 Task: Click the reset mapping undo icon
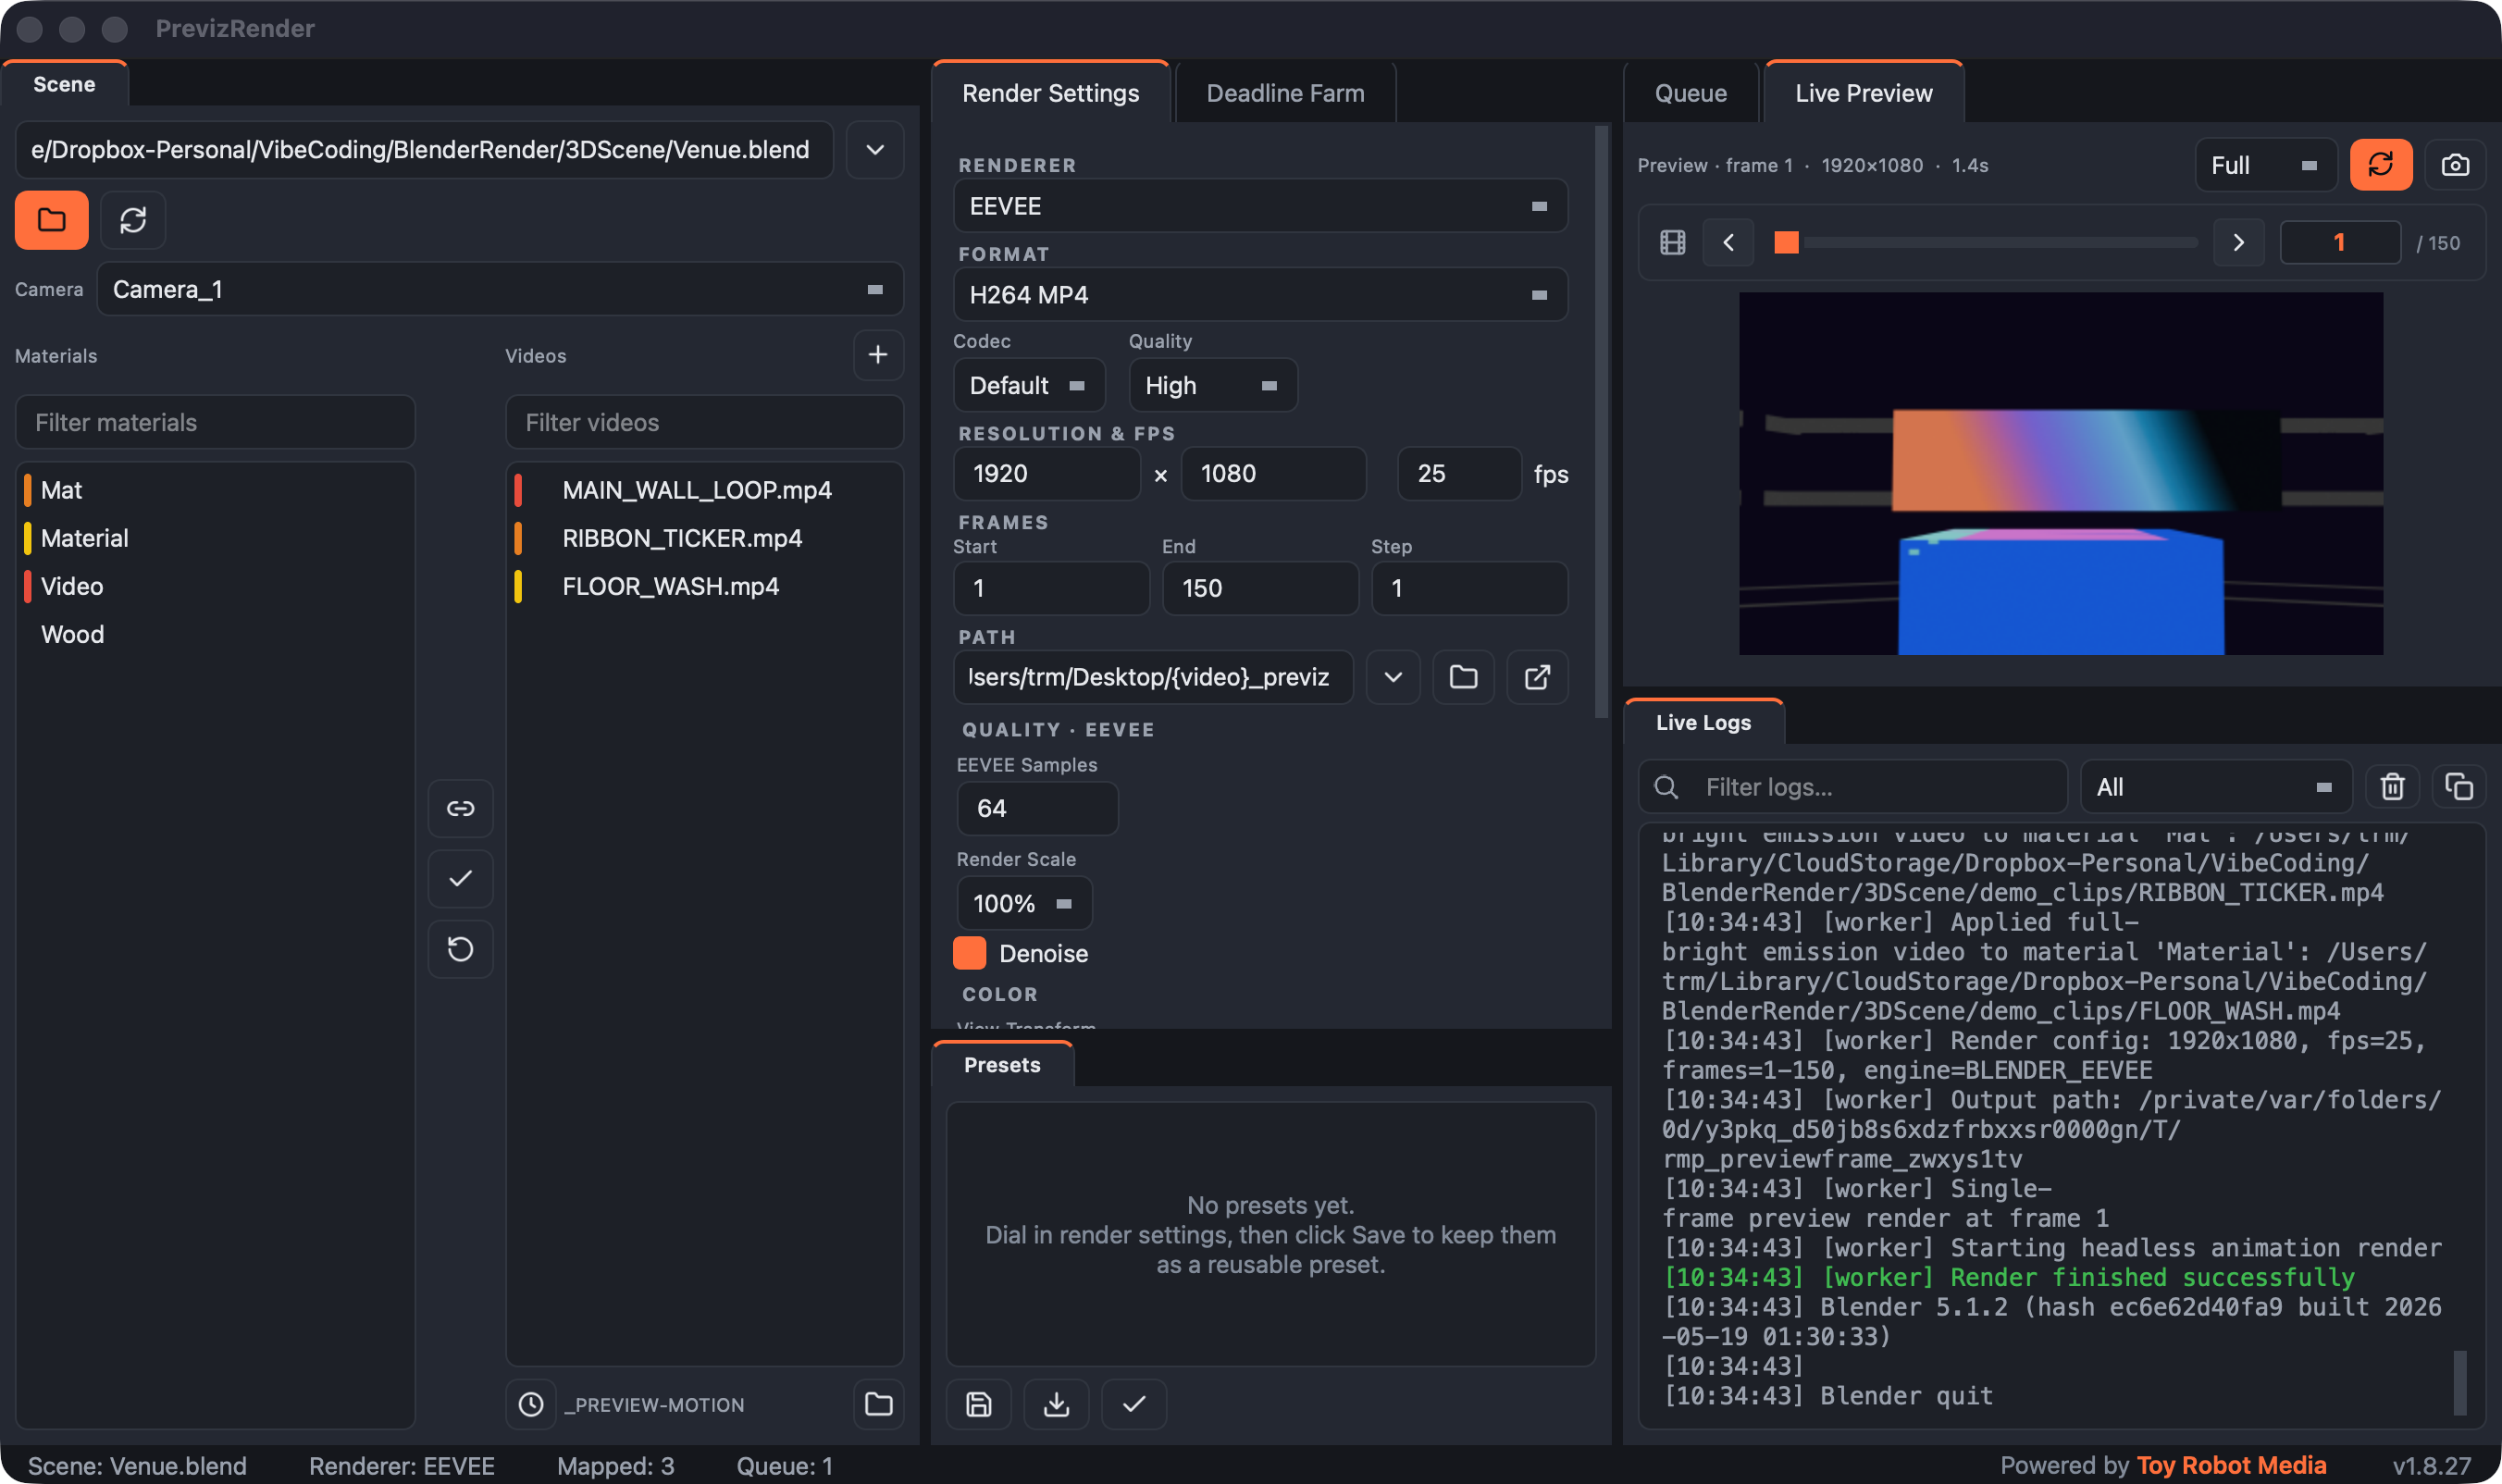[x=460, y=948]
